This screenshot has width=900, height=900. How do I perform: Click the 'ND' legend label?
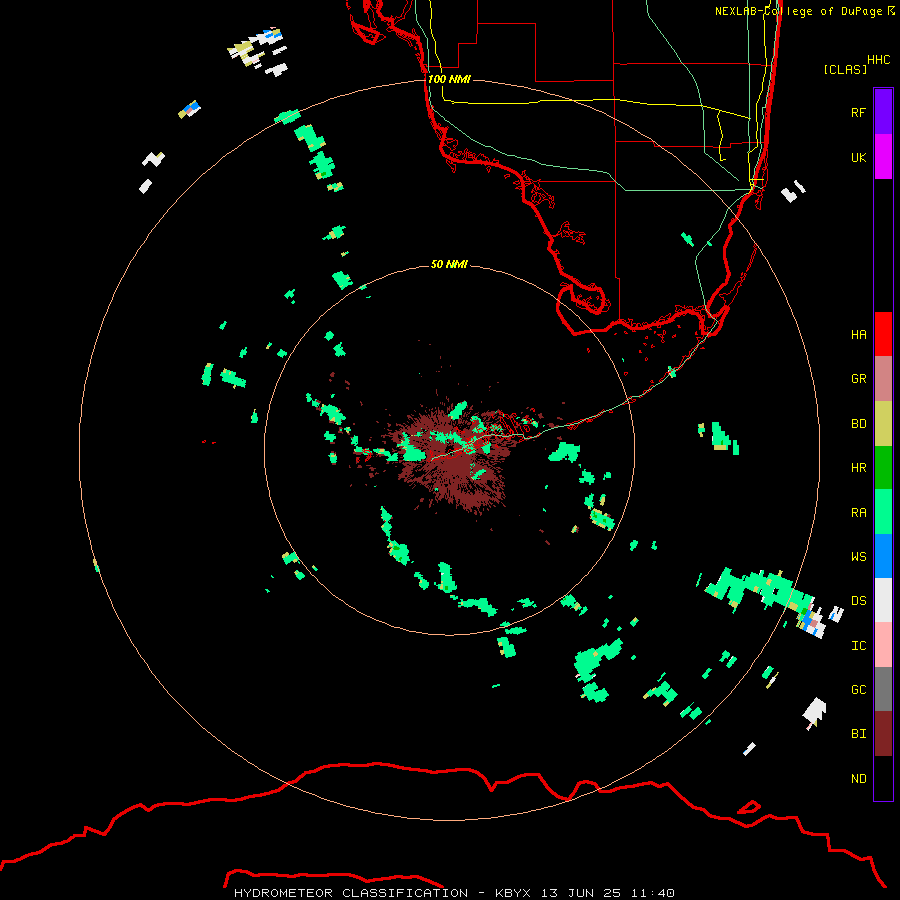pyautogui.click(x=858, y=779)
